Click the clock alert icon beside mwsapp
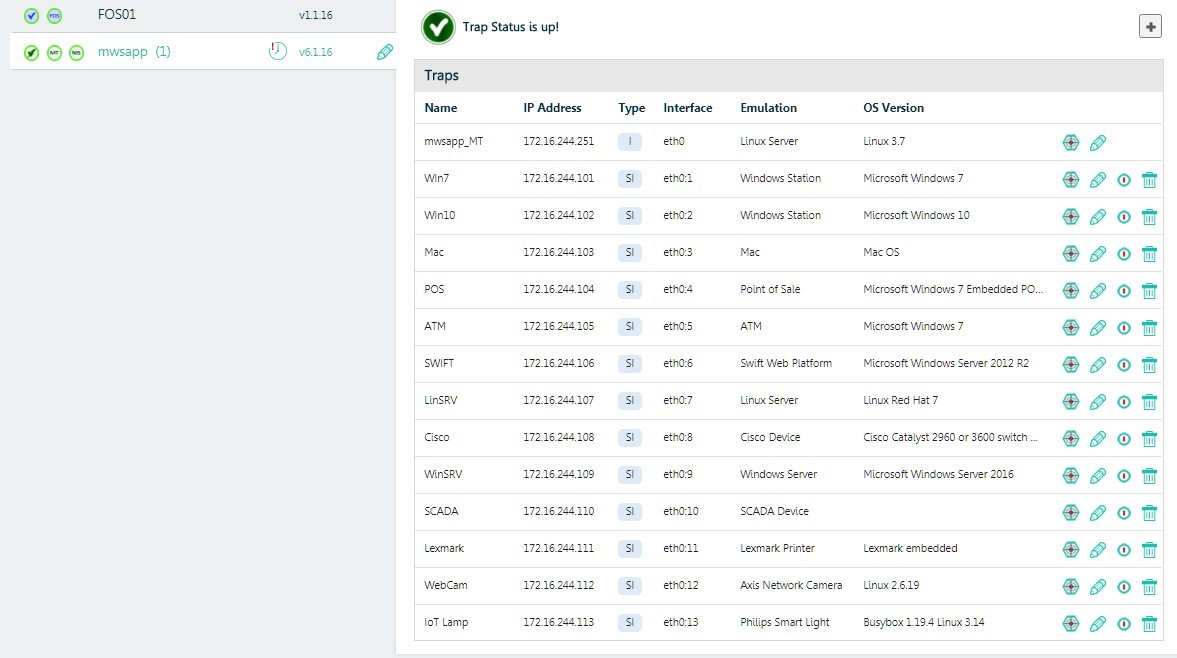1177x658 pixels. (277, 51)
